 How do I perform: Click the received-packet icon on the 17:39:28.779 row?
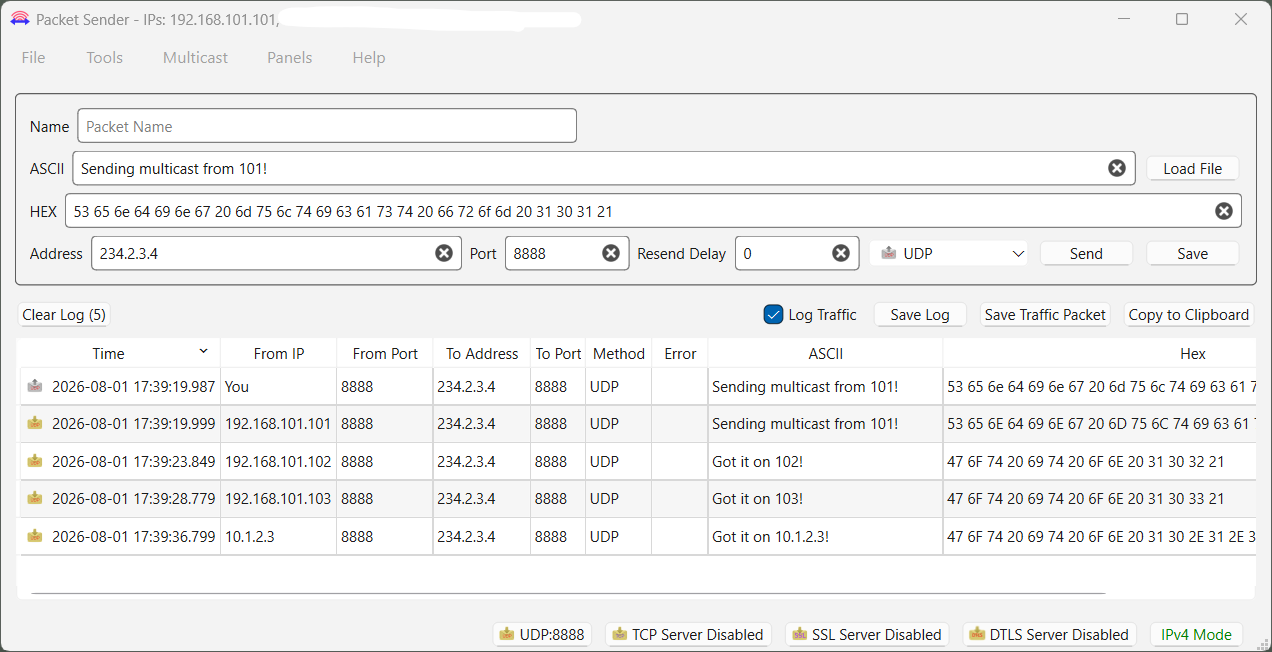35,498
